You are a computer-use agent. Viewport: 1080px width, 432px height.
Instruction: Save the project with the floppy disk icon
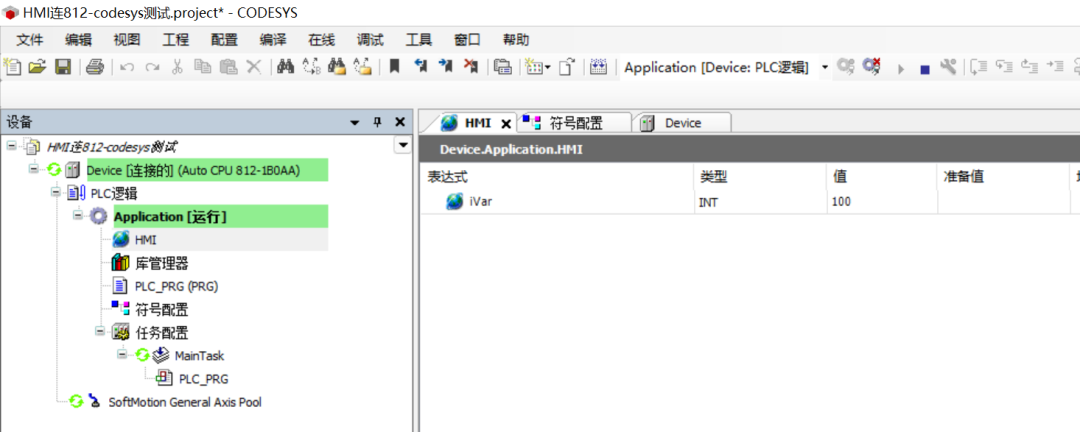(x=63, y=67)
